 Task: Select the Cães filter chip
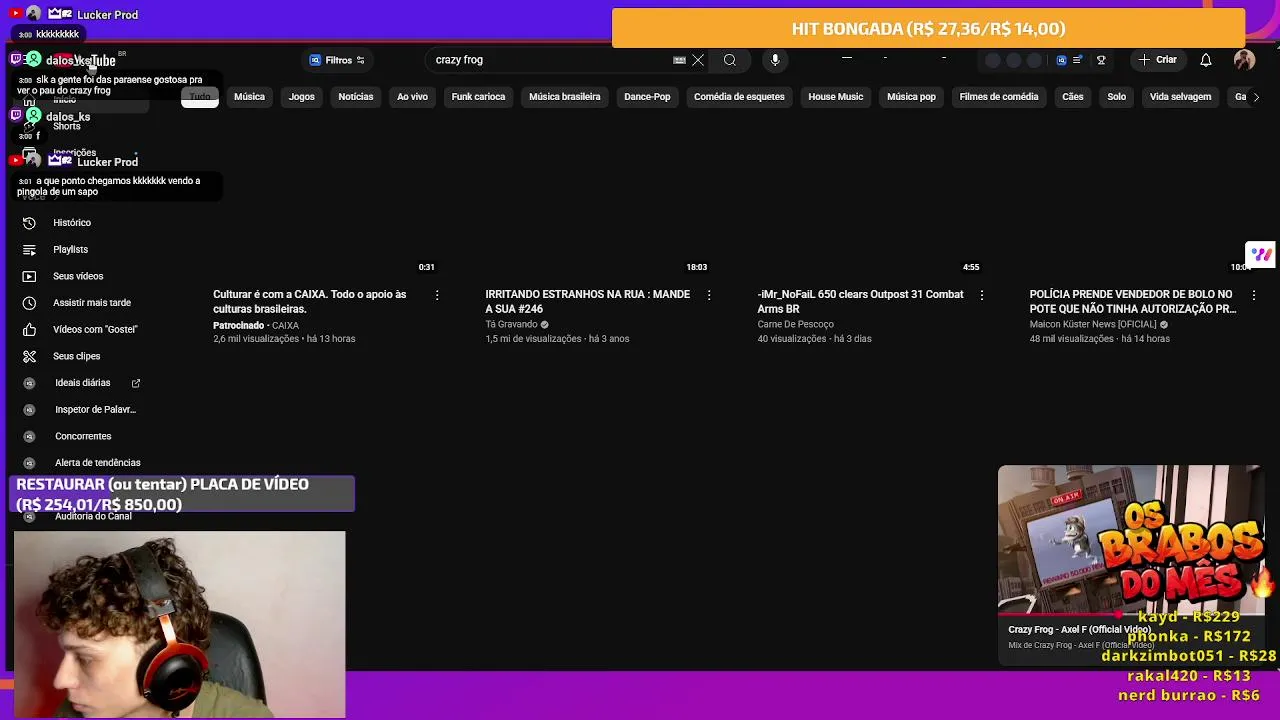tap(1073, 97)
